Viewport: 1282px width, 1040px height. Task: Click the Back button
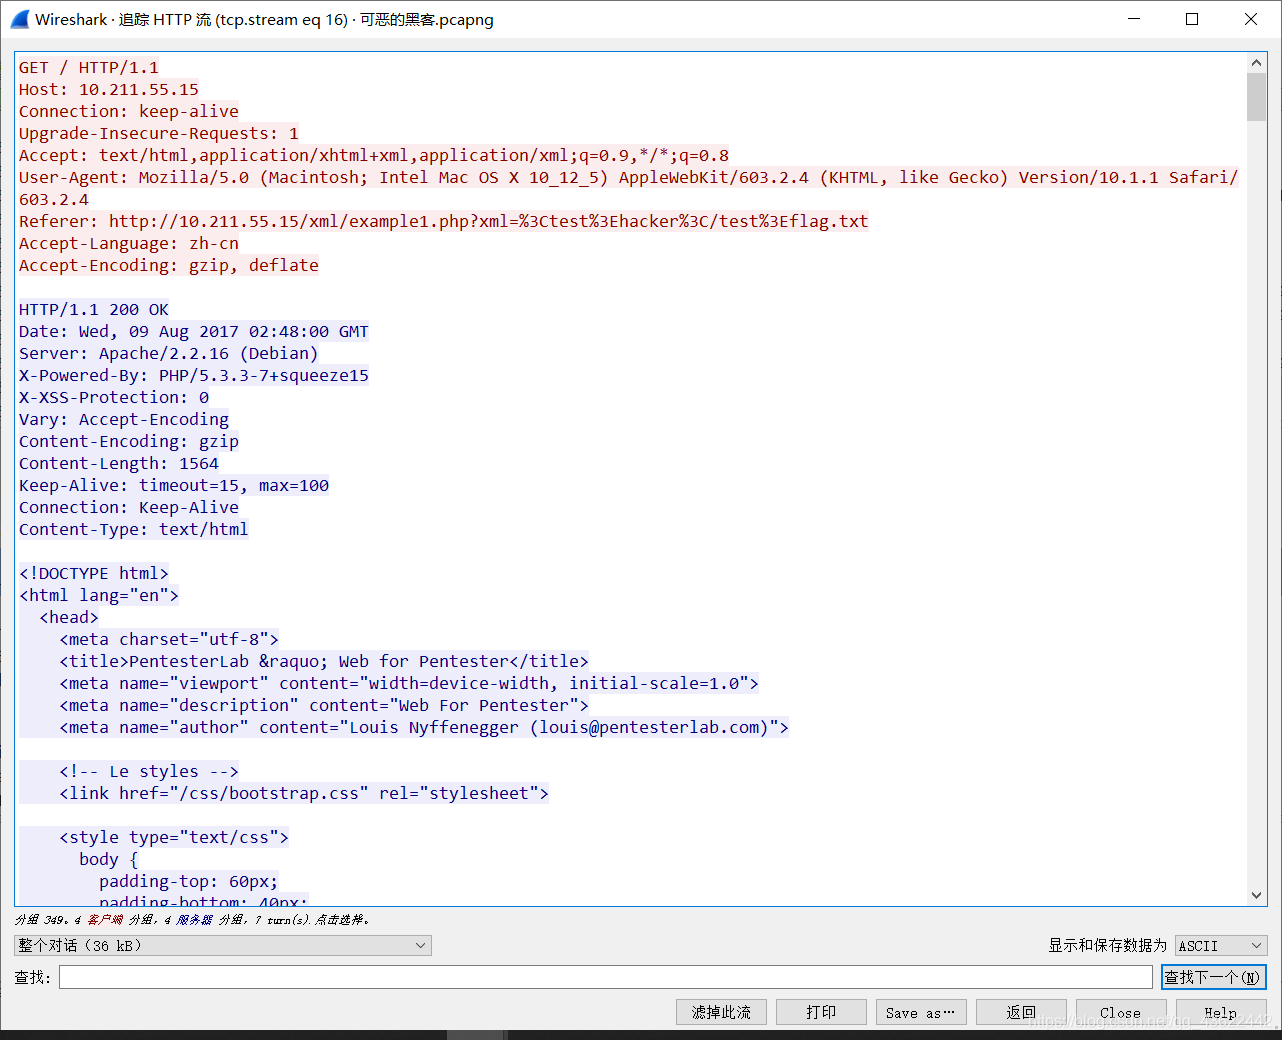(1021, 1012)
